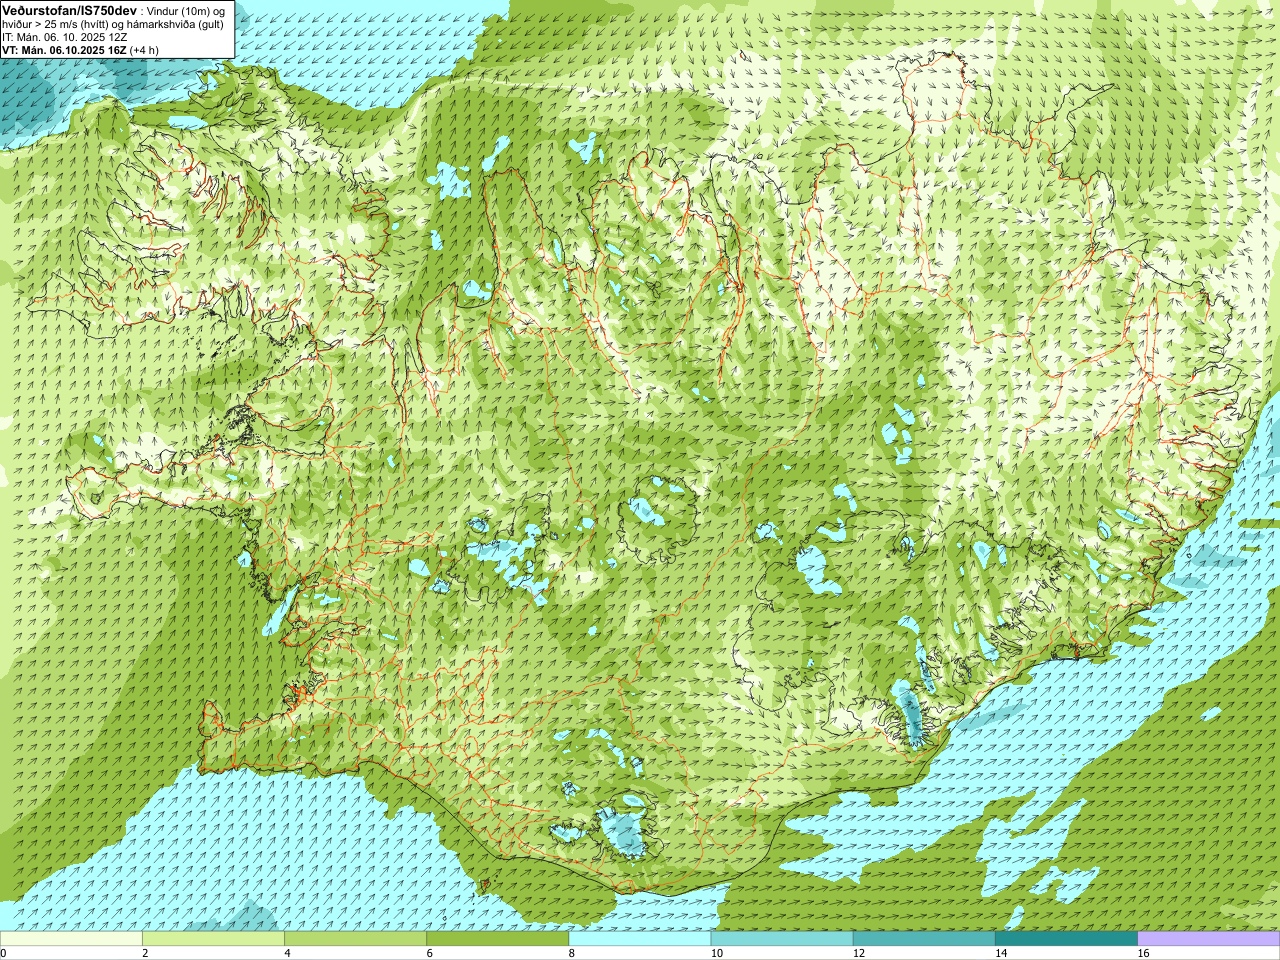The height and width of the screenshot is (960, 1280).
Task: Click the "IT: Mán. 06. 10. 2025 12Z" line
Action: pyautogui.click(x=64, y=37)
